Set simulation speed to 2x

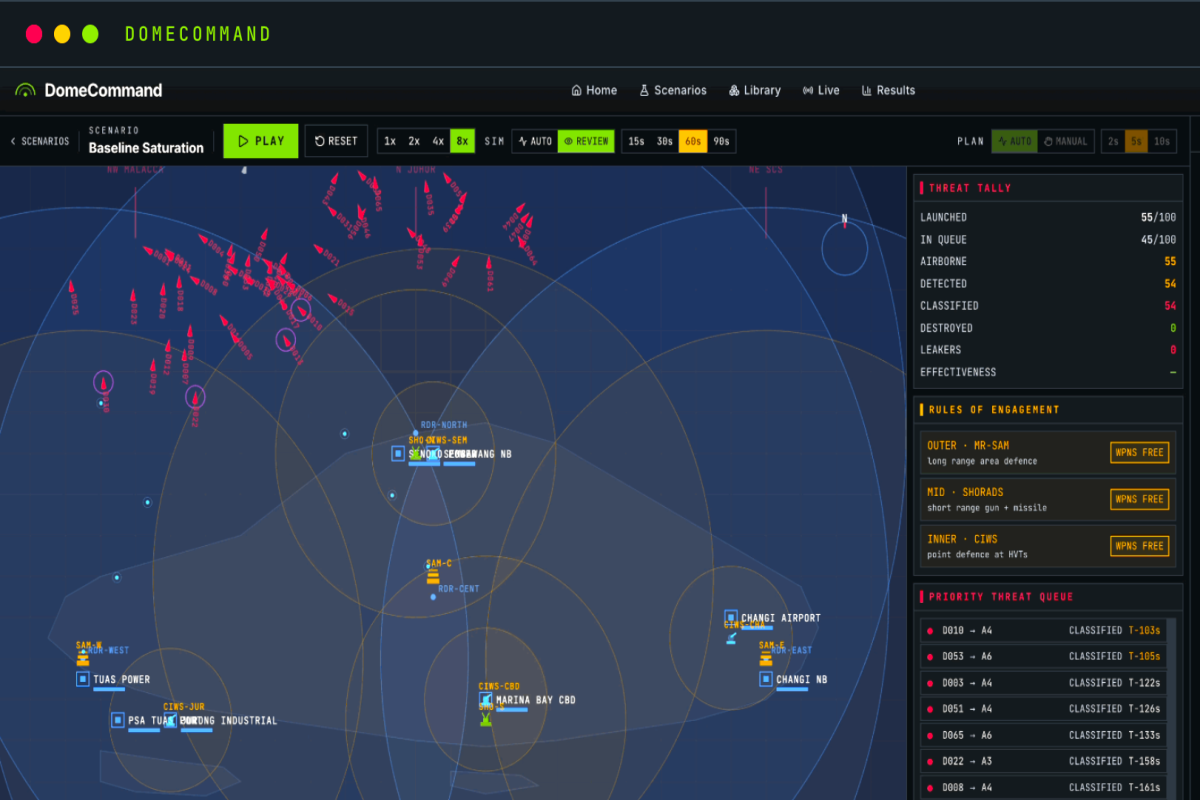point(414,141)
